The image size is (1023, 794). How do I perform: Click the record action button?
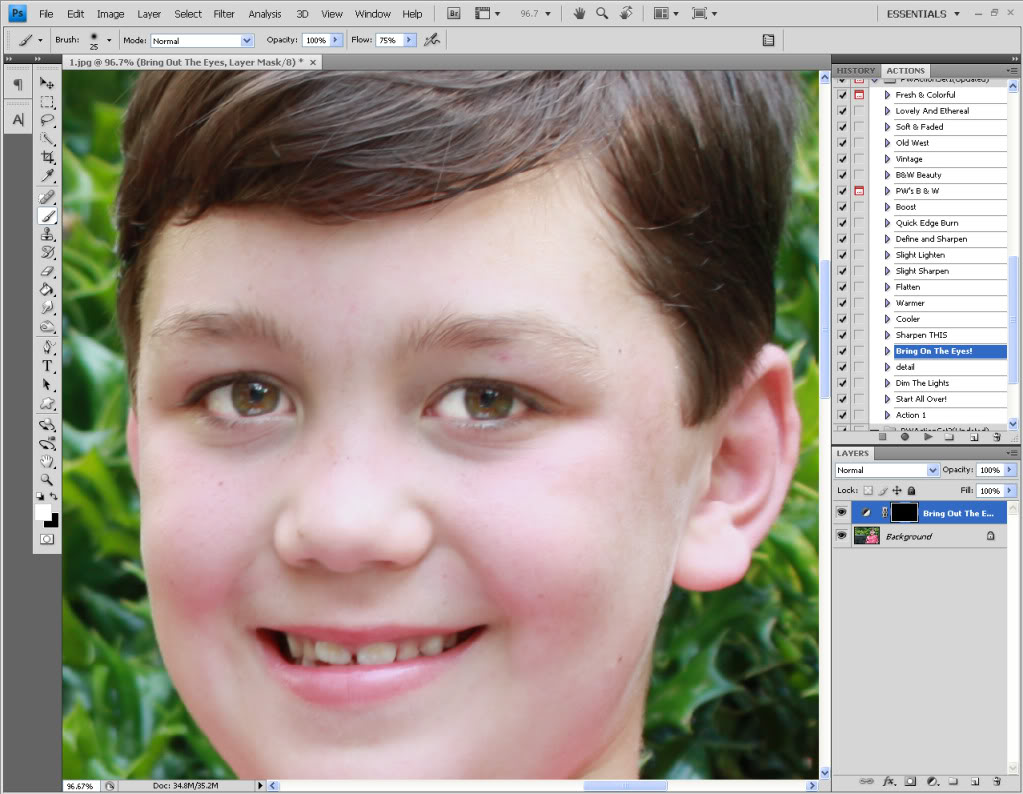[904, 436]
